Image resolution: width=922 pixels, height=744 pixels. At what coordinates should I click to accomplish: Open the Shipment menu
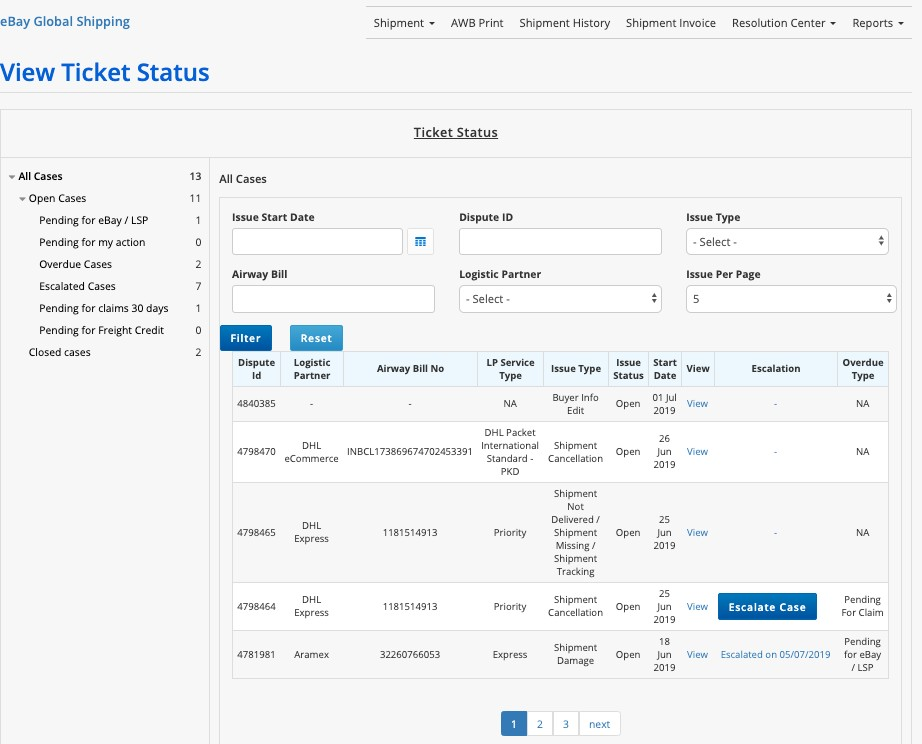[404, 23]
